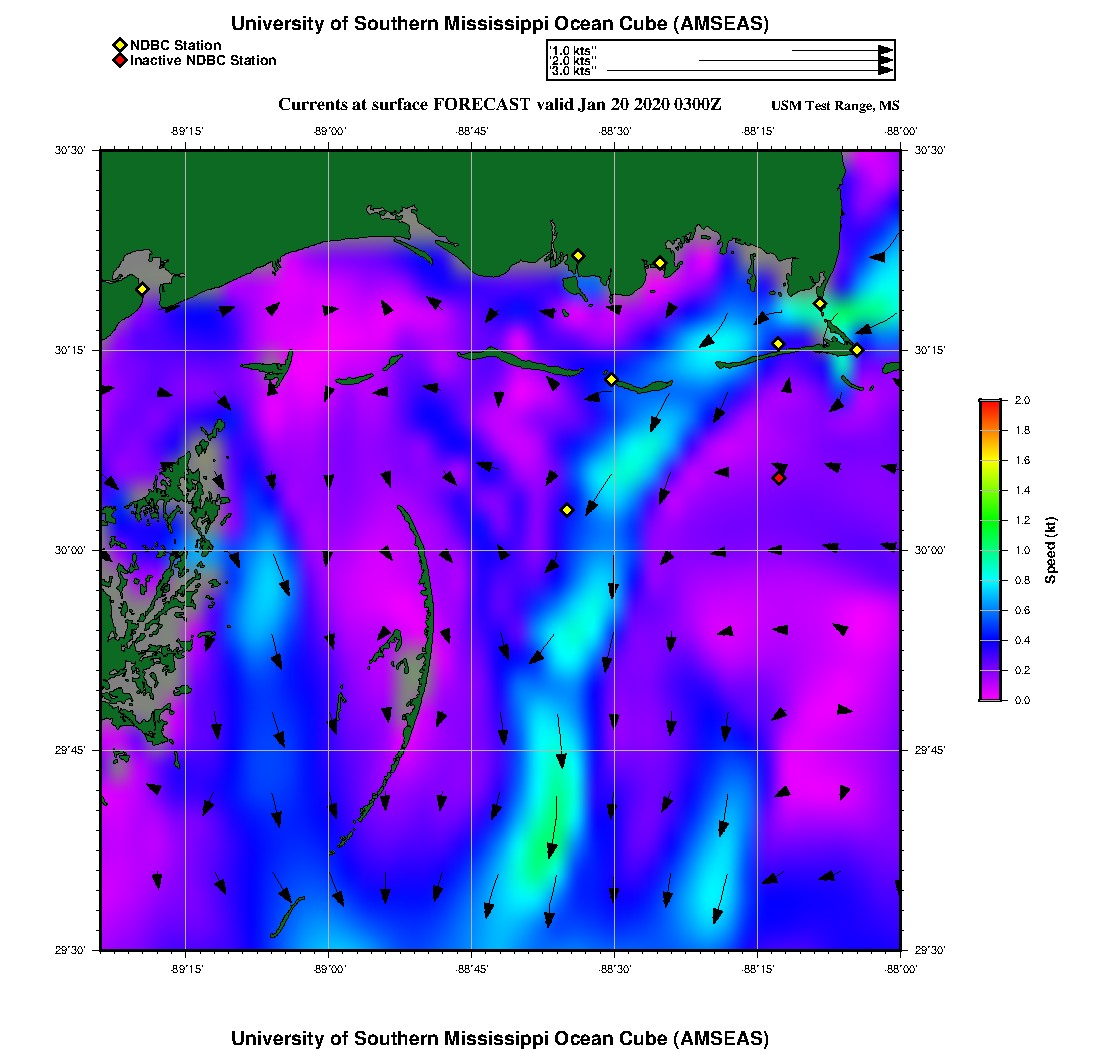
Task: Click the 3.0 kts scale arrow head
Action: point(885,71)
